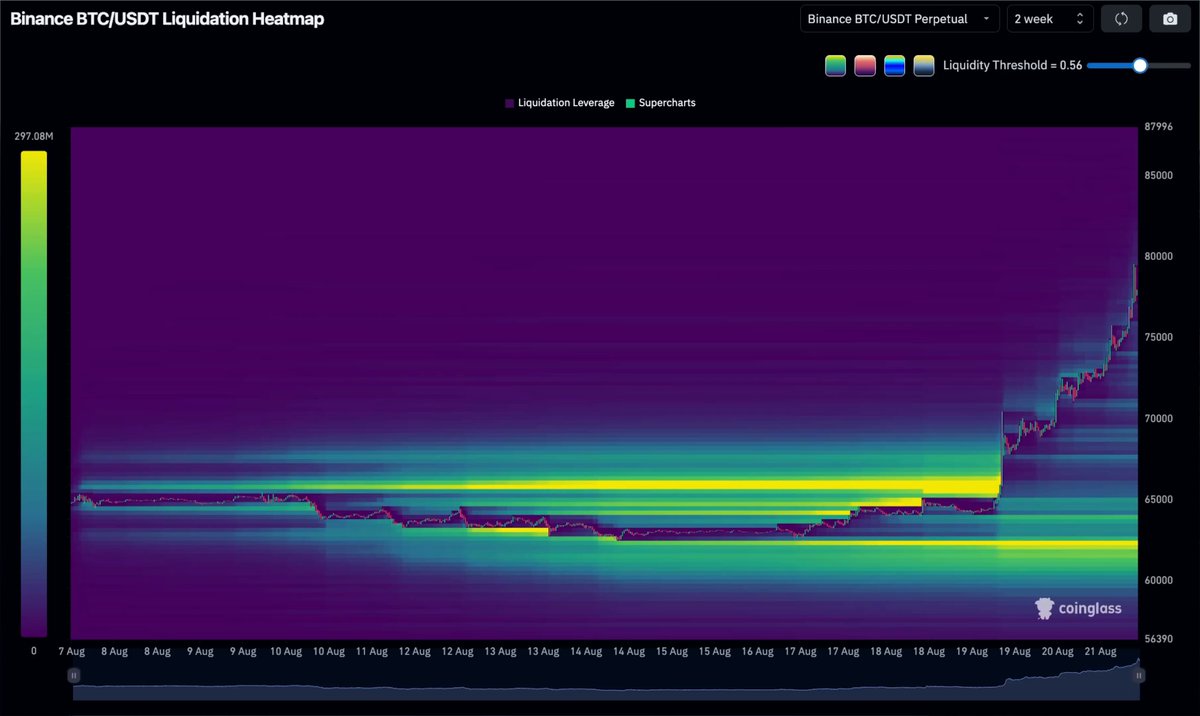Select the yellow-to-navy heatmap color scheme
This screenshot has width=1200, height=716.
click(924, 65)
